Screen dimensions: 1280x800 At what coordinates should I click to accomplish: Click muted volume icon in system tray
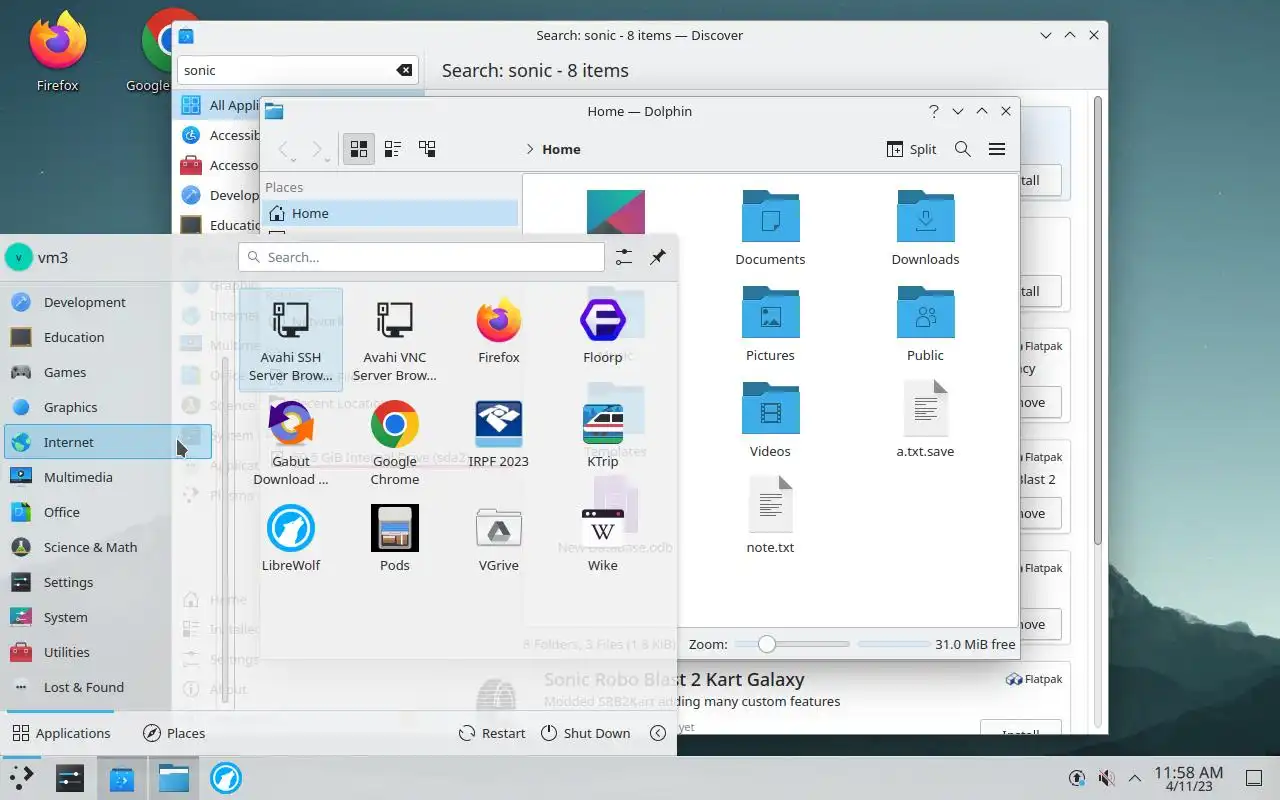click(x=1106, y=778)
